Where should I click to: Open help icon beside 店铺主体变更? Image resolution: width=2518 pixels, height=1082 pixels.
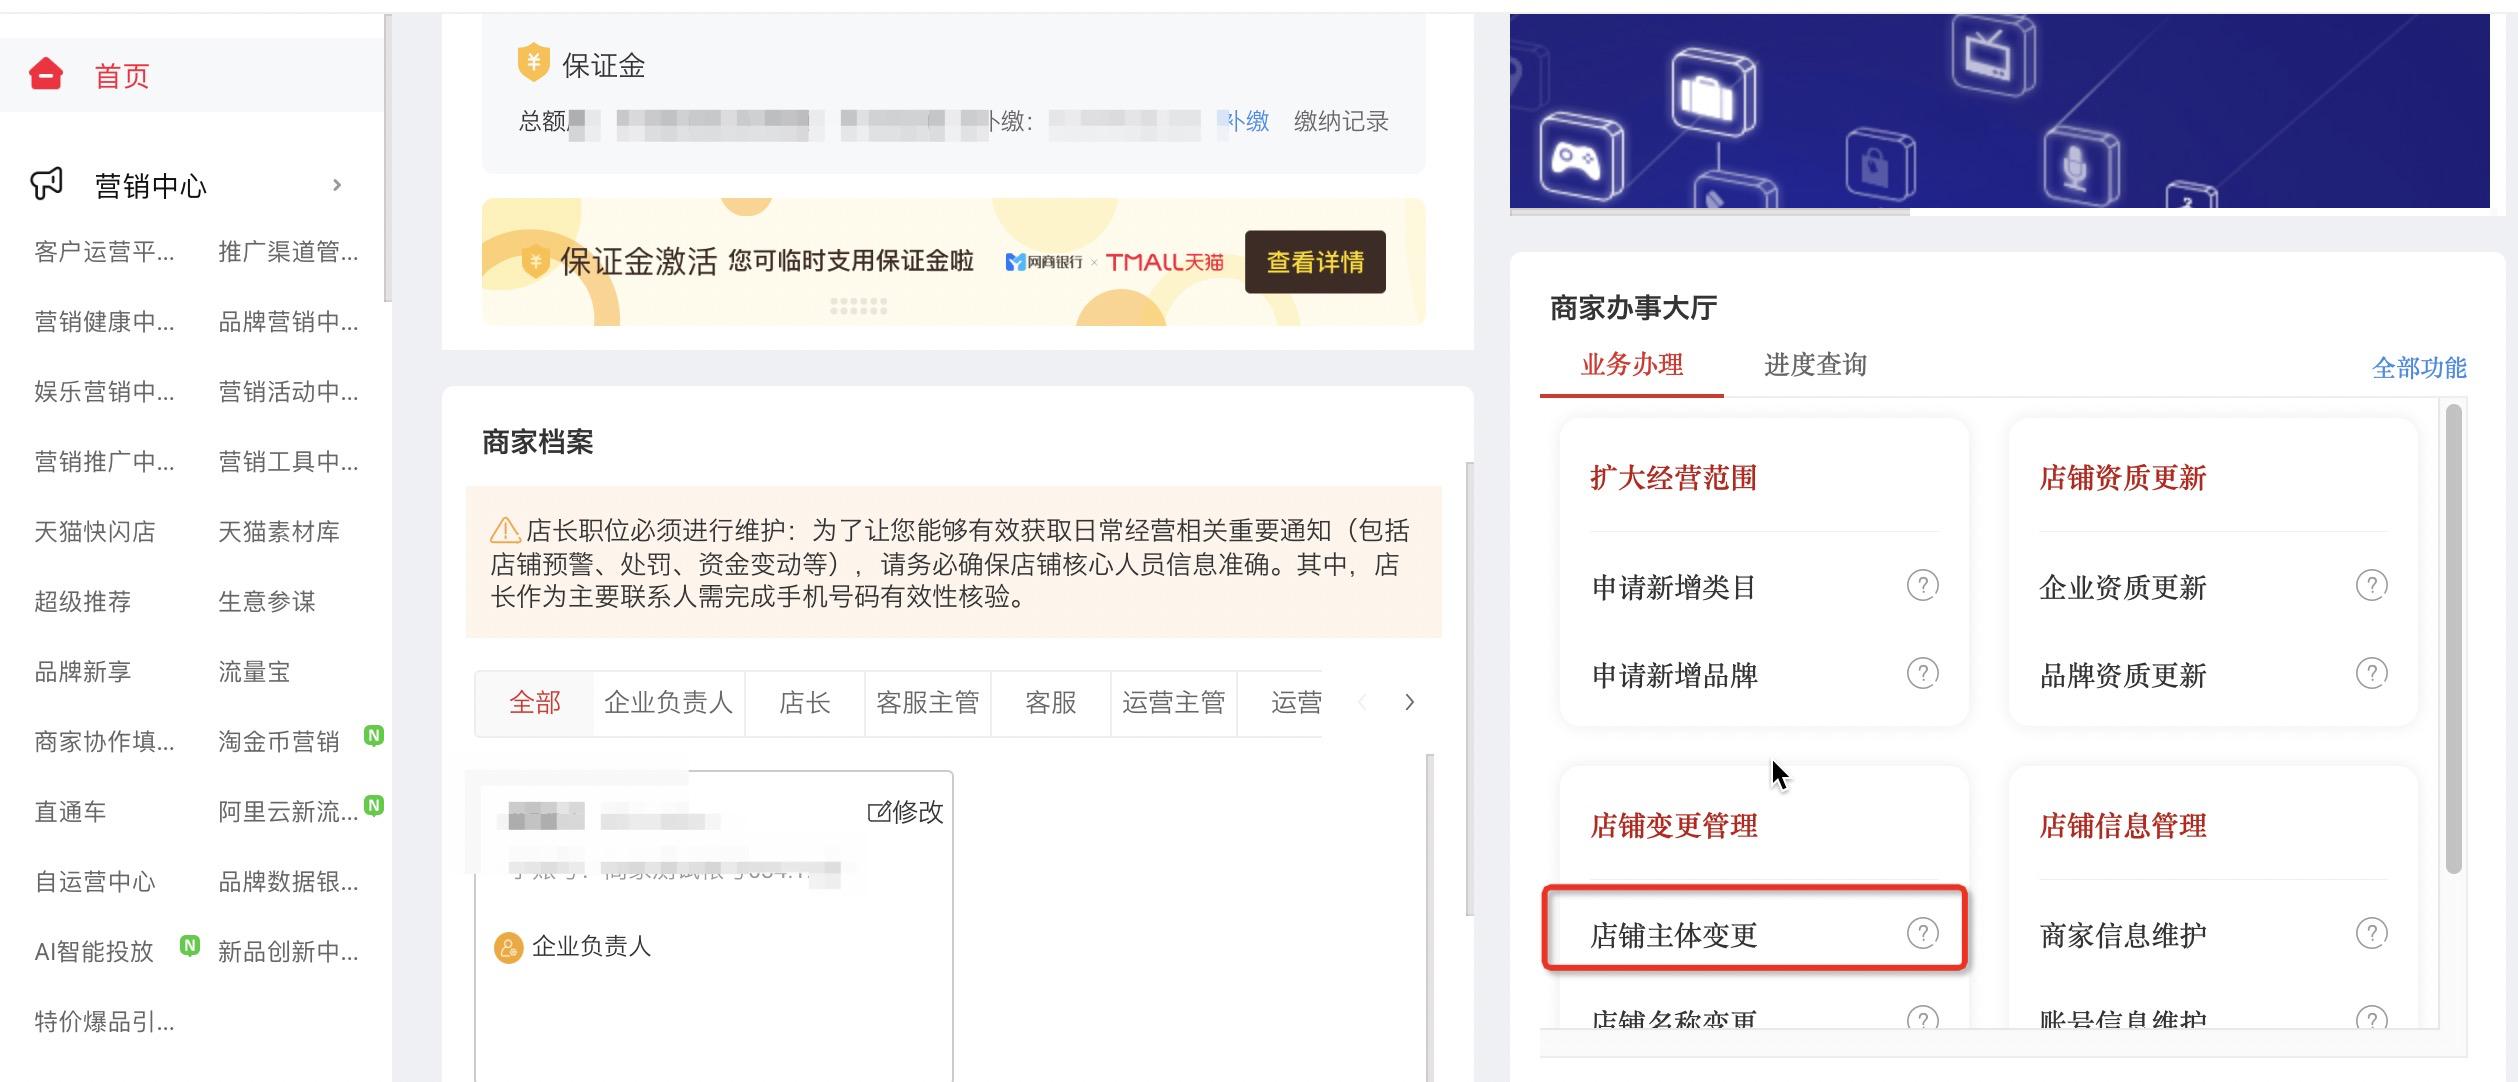pyautogui.click(x=1922, y=931)
